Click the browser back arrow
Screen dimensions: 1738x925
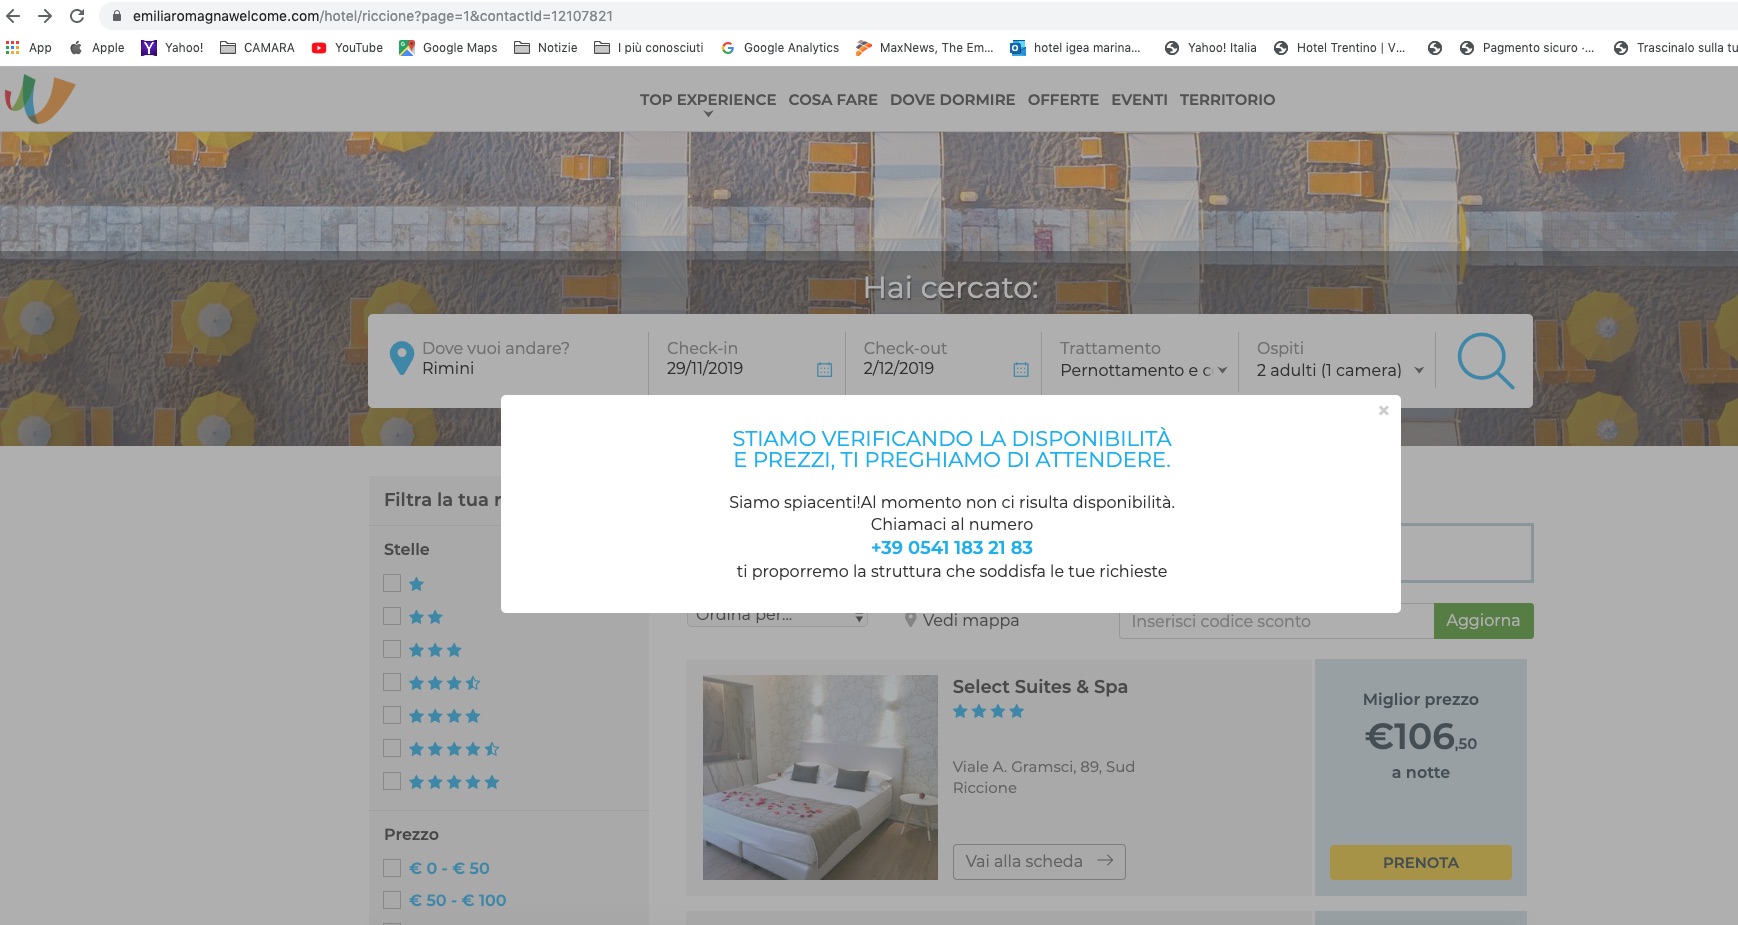[x=13, y=16]
